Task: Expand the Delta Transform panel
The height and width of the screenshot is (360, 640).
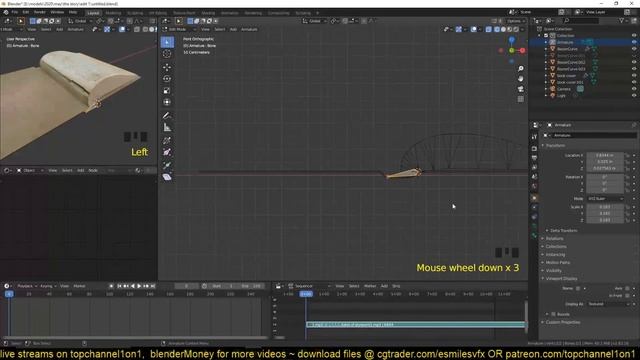Action: [x=563, y=231]
